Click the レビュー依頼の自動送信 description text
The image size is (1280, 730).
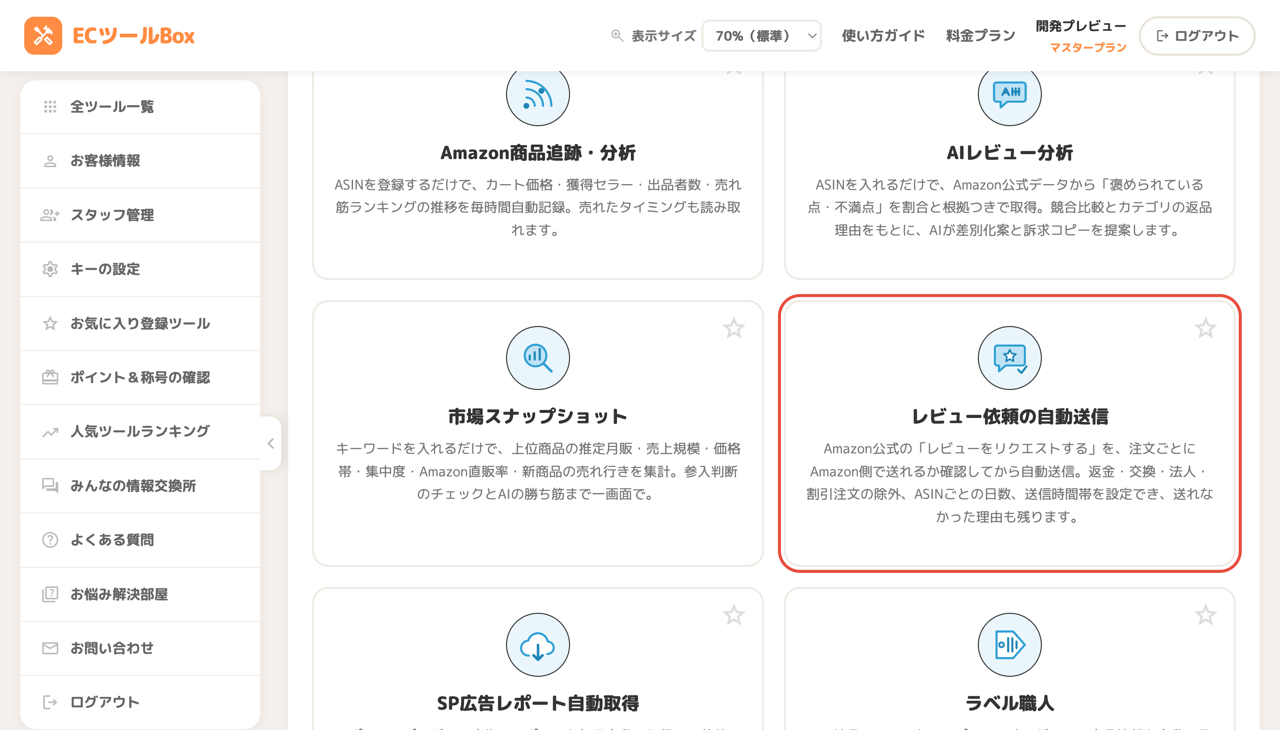(1010, 483)
